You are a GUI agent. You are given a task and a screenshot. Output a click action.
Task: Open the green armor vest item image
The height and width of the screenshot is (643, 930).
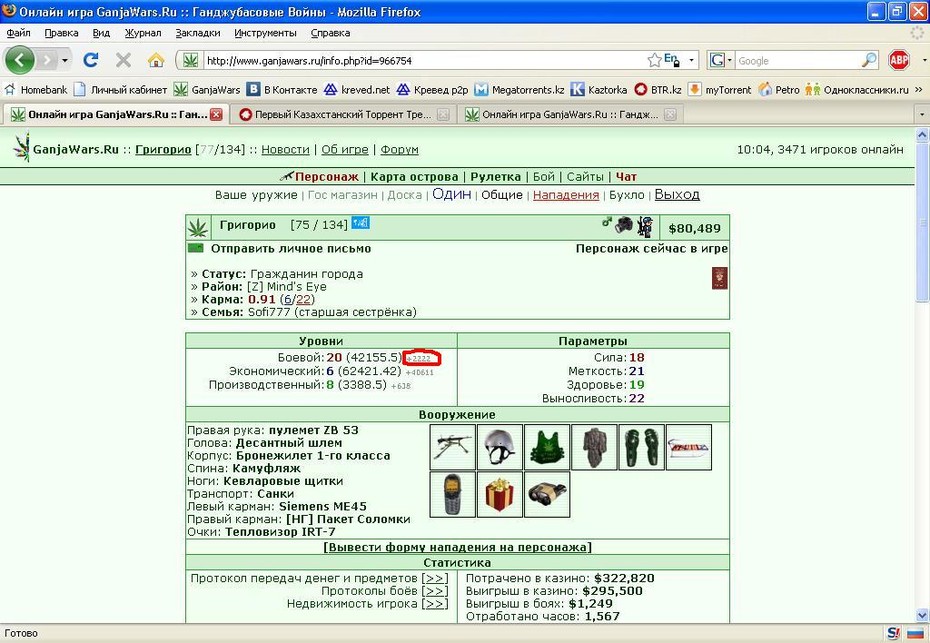click(x=547, y=447)
